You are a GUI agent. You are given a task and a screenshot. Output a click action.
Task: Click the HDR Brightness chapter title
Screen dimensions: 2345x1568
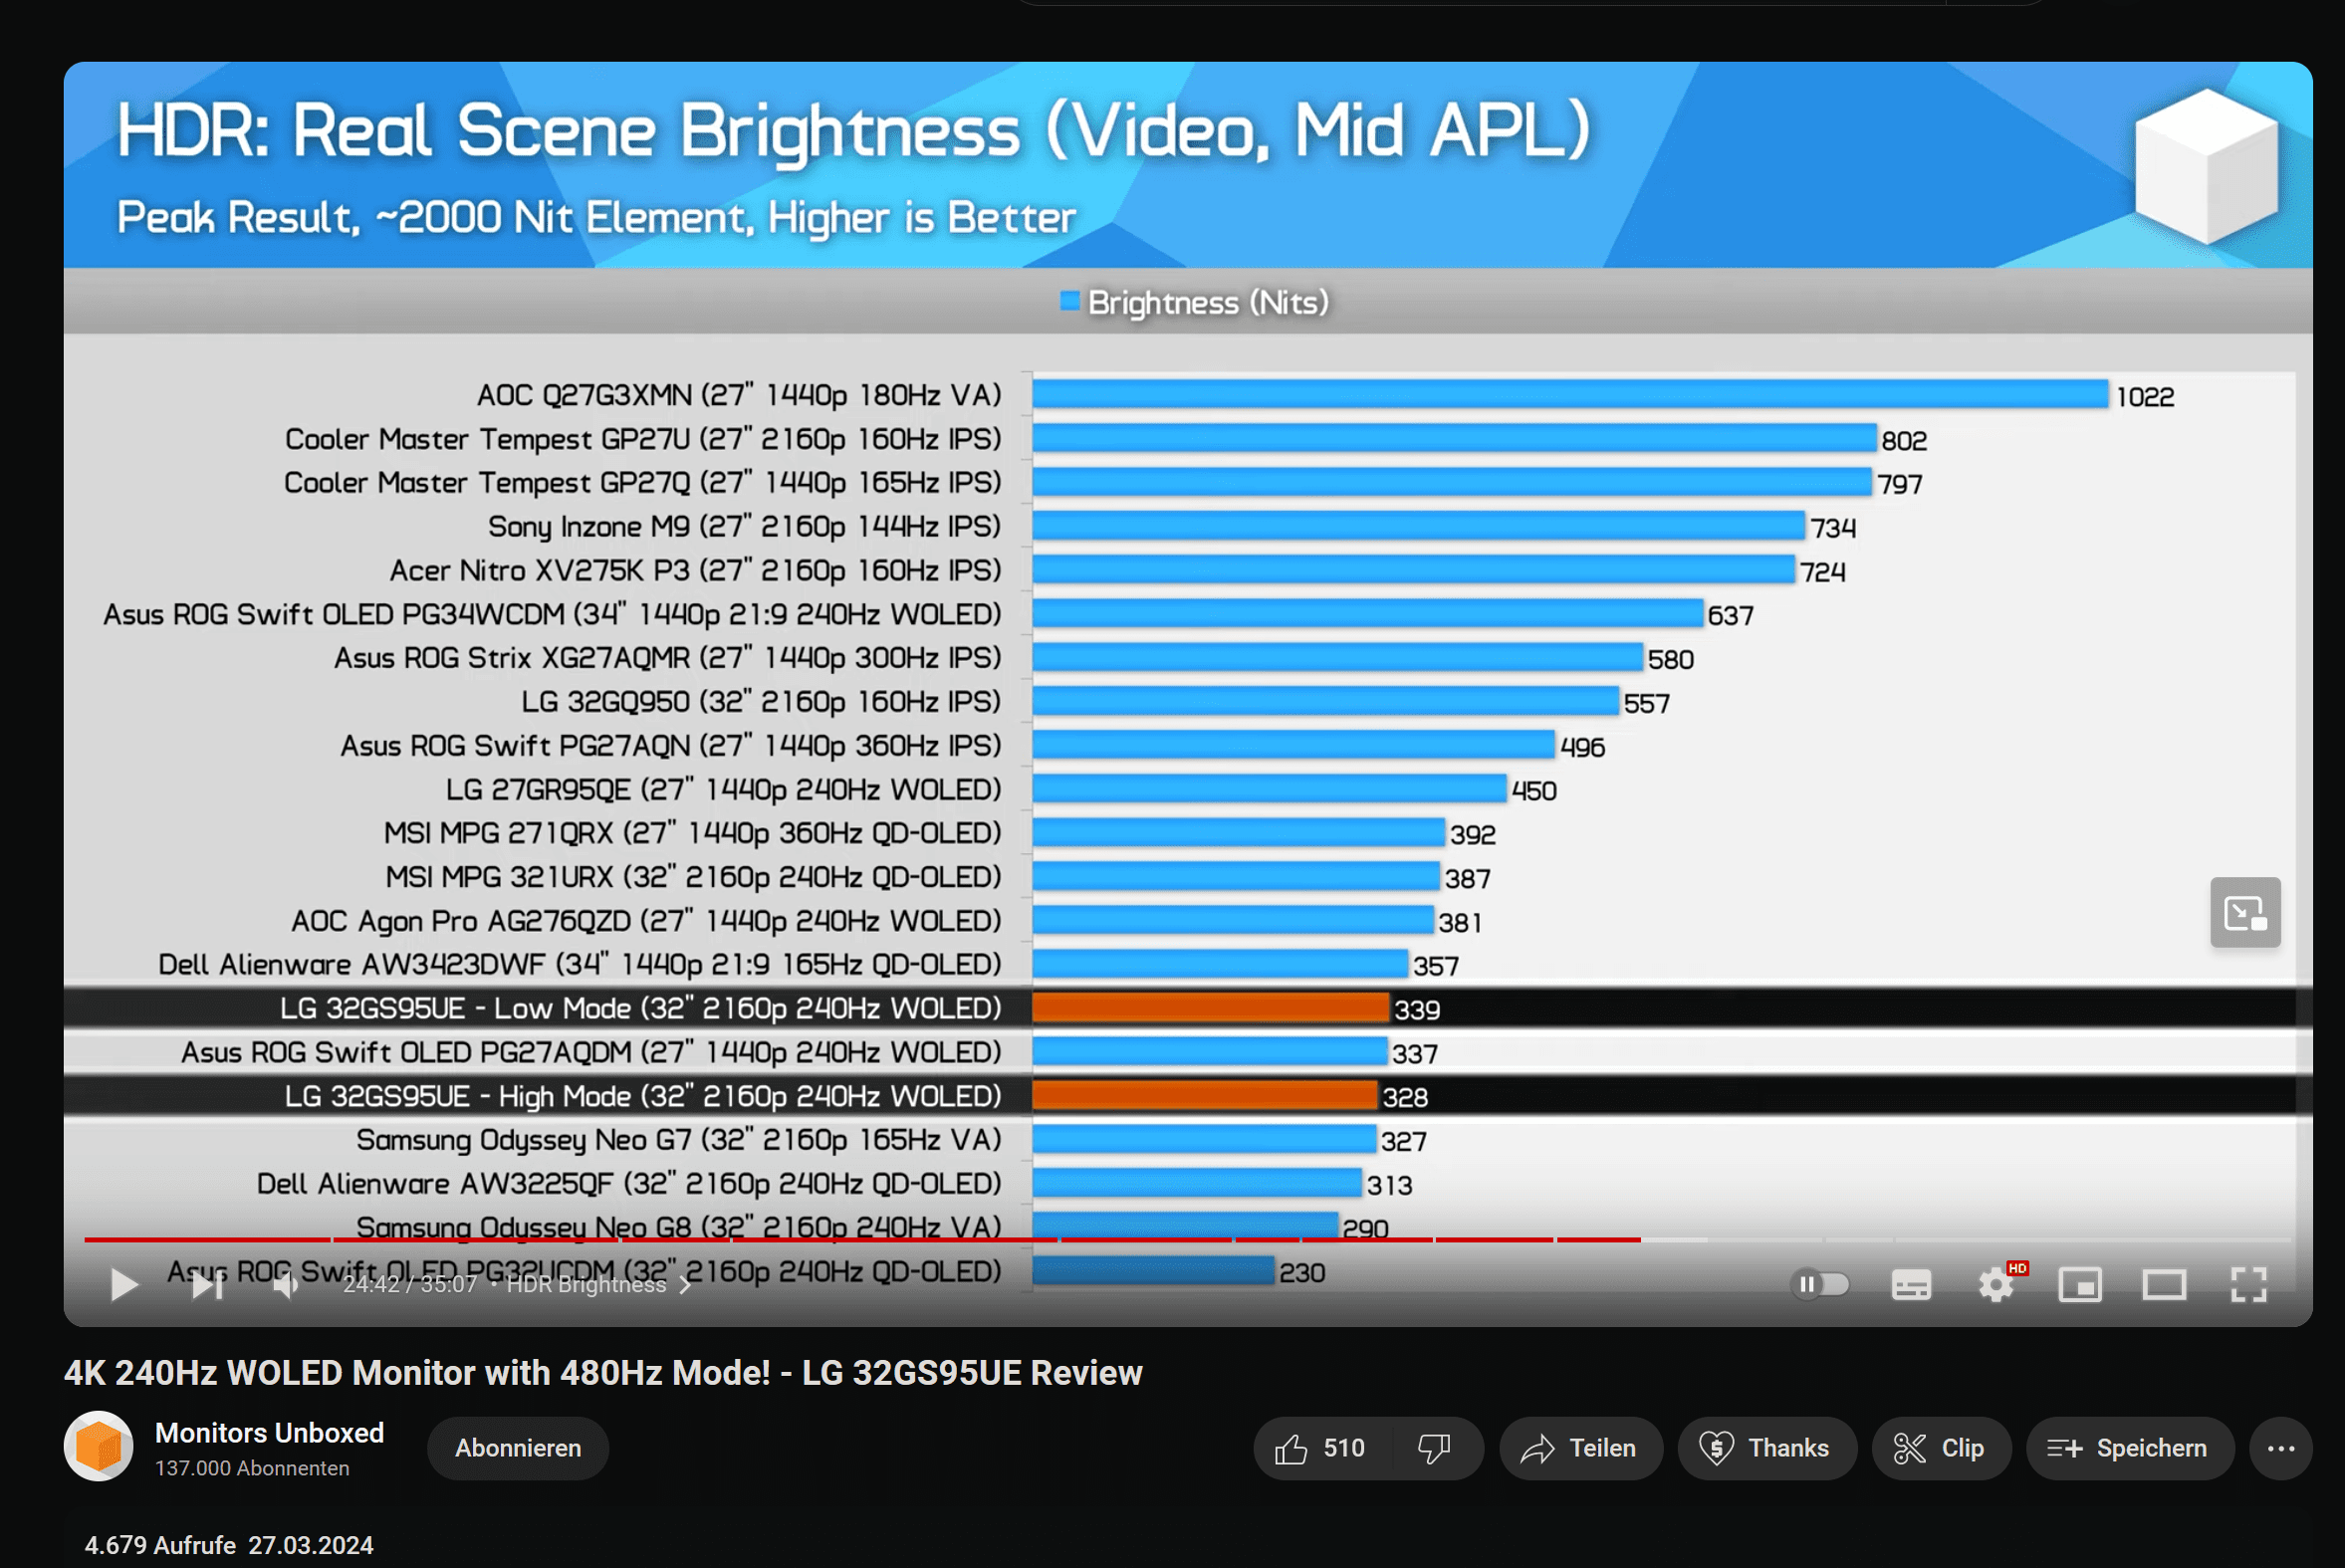tap(586, 1285)
